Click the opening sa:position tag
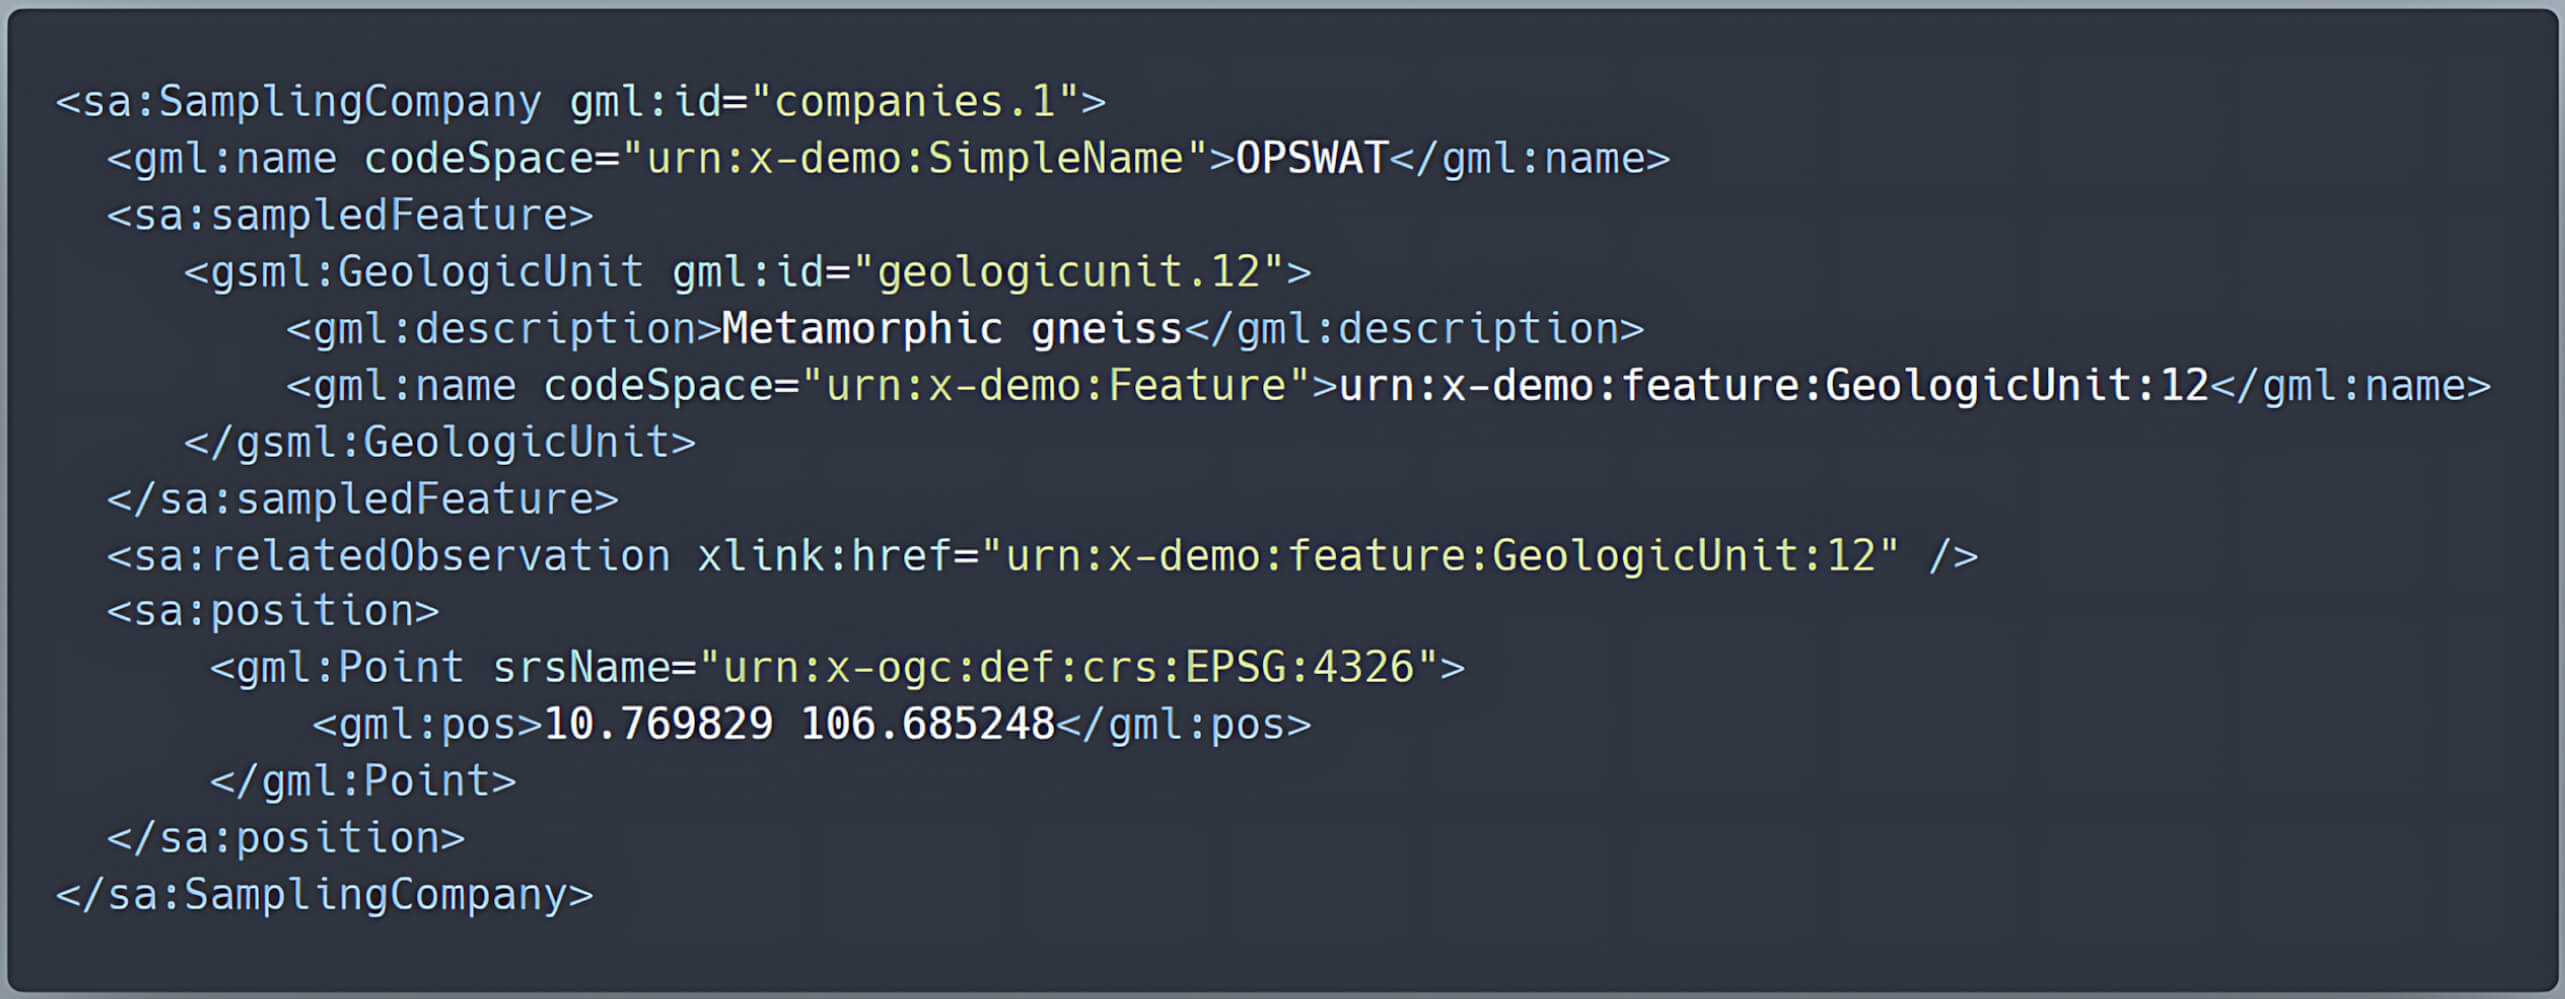The image size is (2565, 999). (x=273, y=611)
